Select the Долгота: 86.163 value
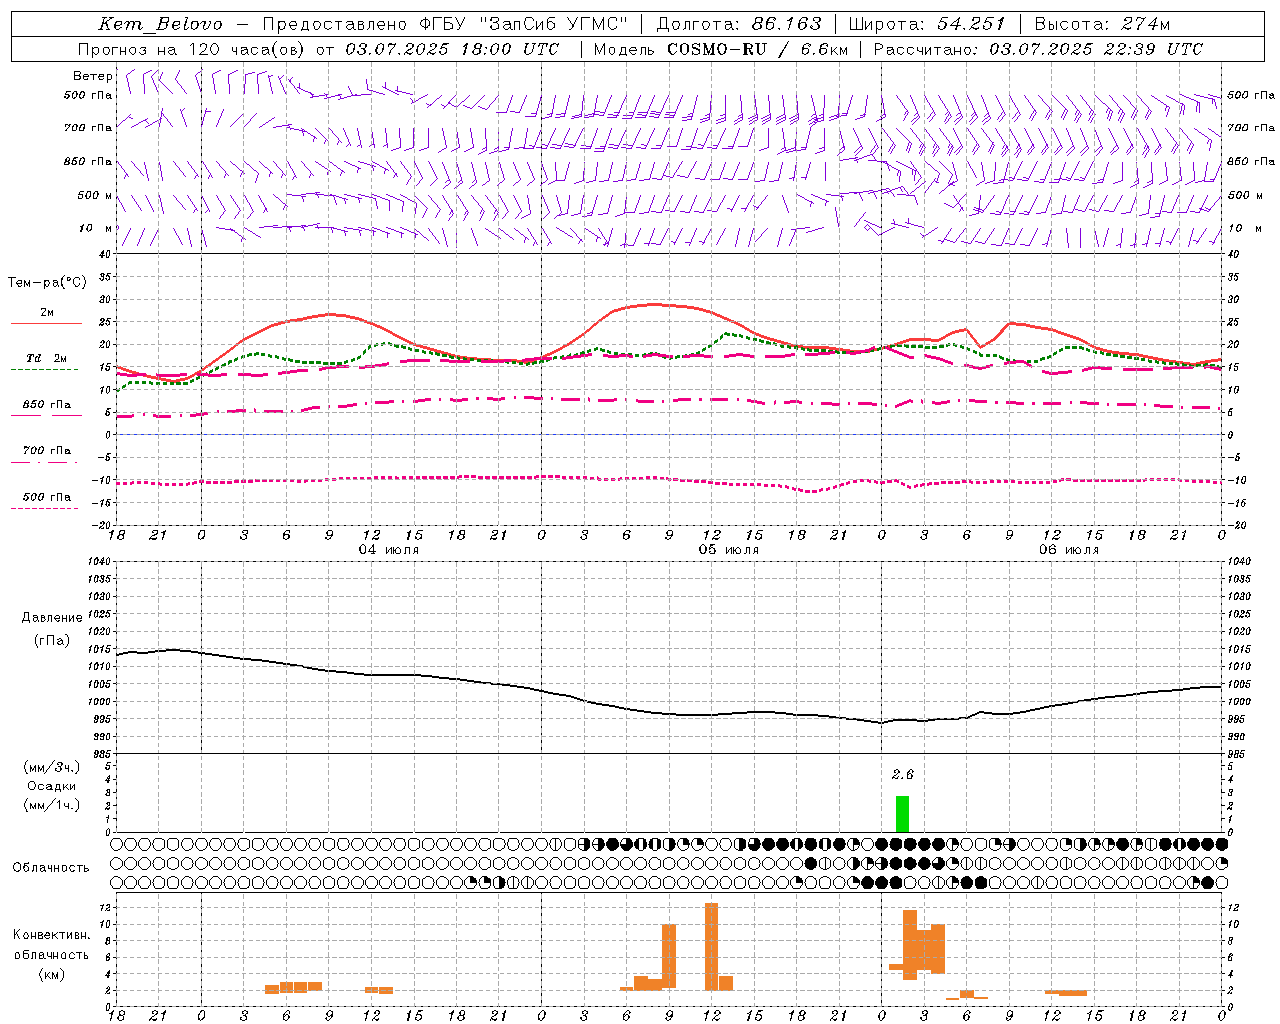Viewport: 1280px width, 1024px height. 739,24
